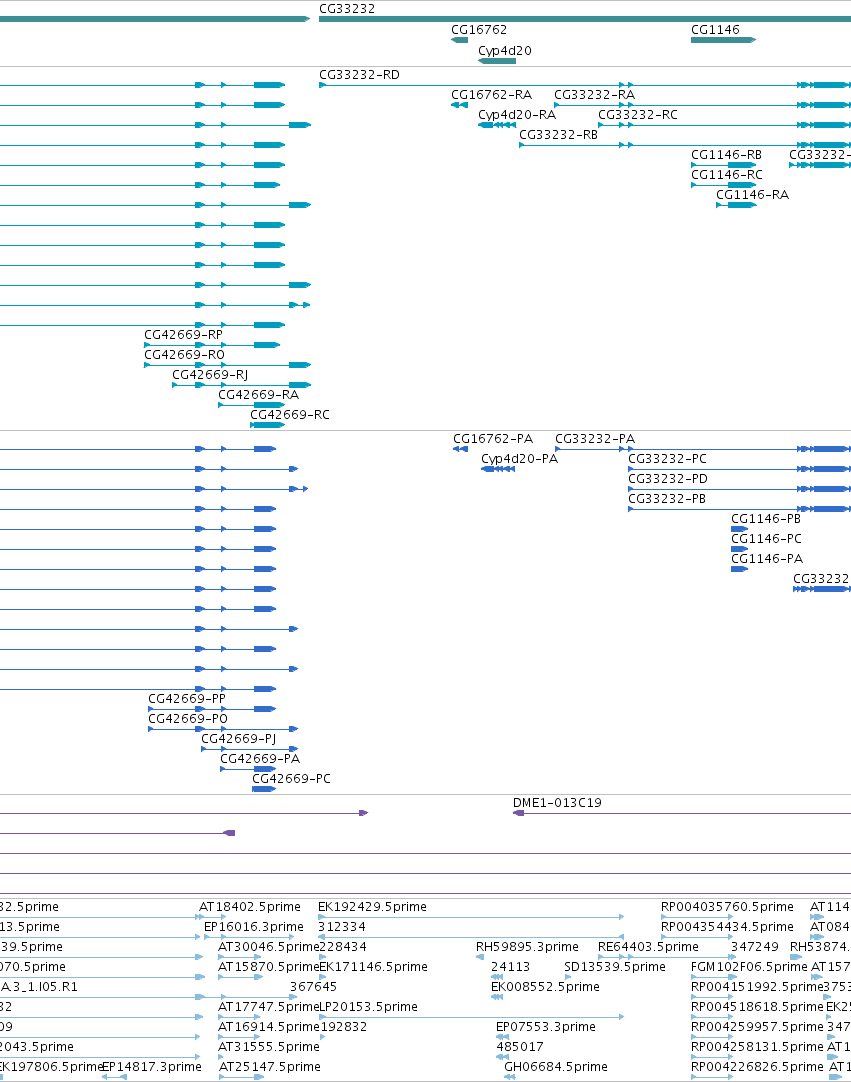Click EST entry 485017
This screenshot has height=1082, width=851.
click(x=519, y=1047)
